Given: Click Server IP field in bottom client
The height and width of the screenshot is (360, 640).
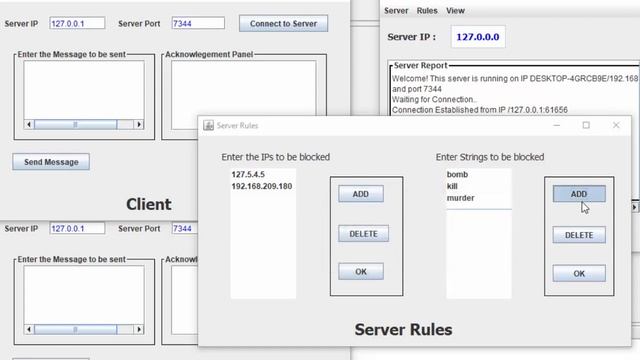Looking at the screenshot, I should coord(77,228).
